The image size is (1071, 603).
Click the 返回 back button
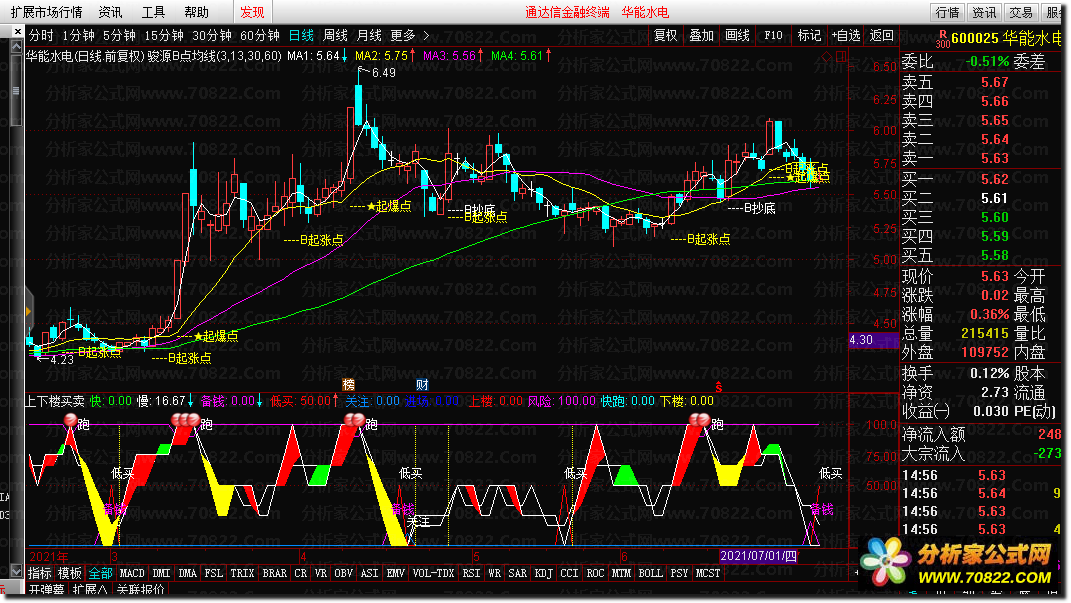(x=882, y=35)
